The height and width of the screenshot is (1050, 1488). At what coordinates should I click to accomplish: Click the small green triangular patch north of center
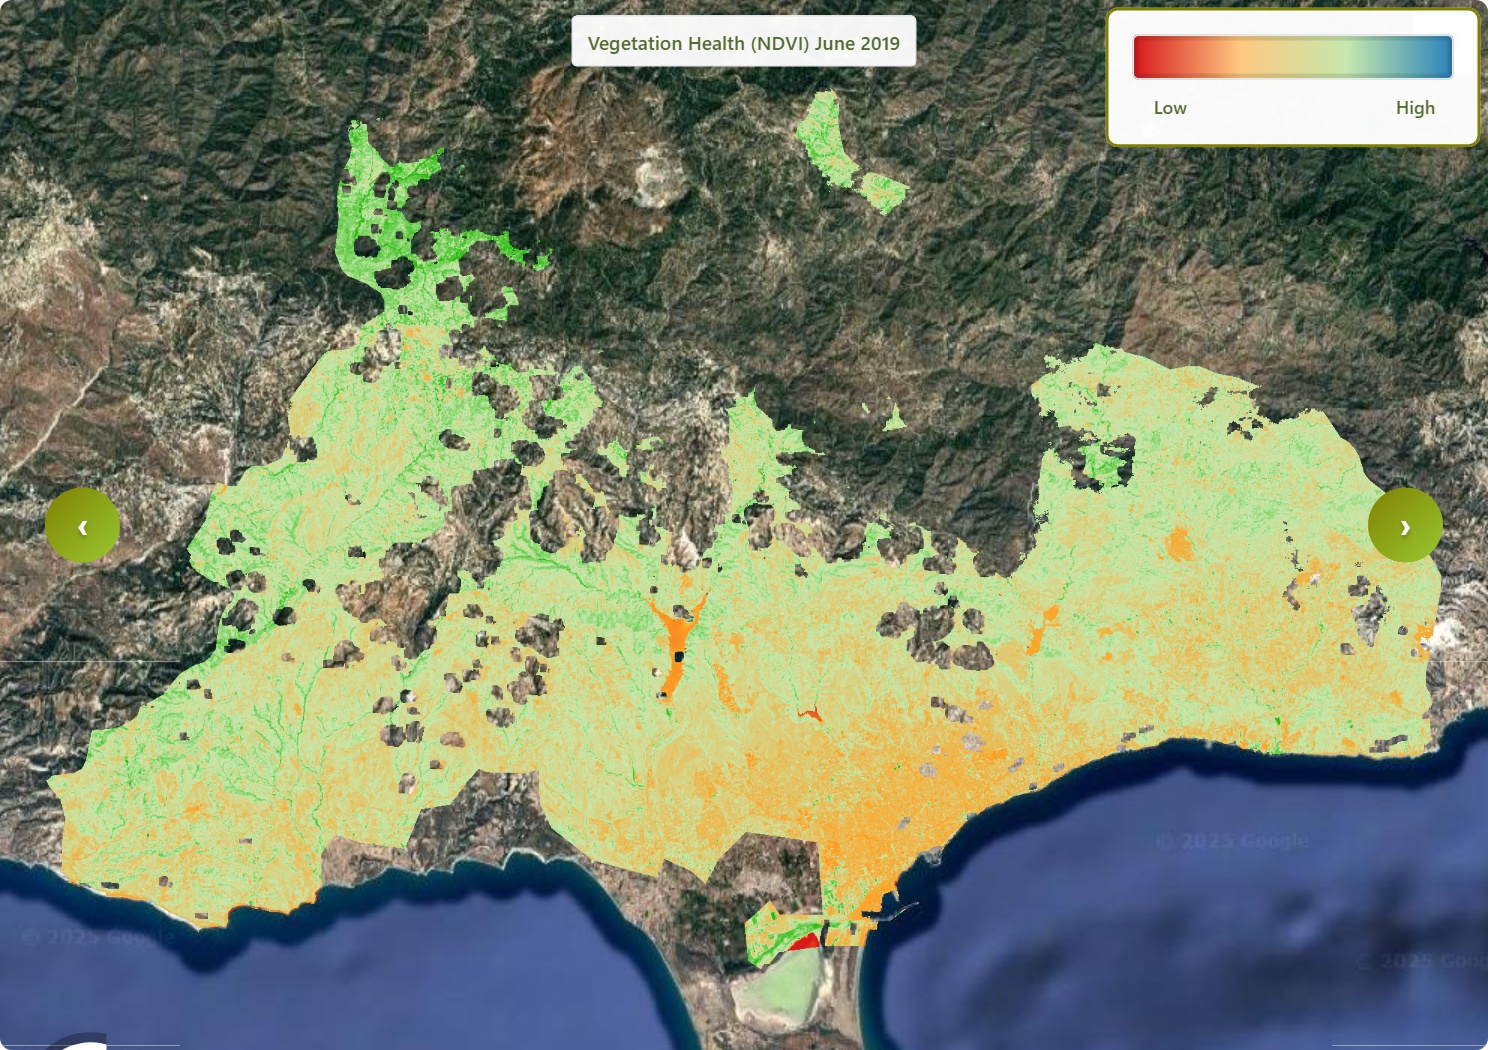pyautogui.click(x=893, y=418)
